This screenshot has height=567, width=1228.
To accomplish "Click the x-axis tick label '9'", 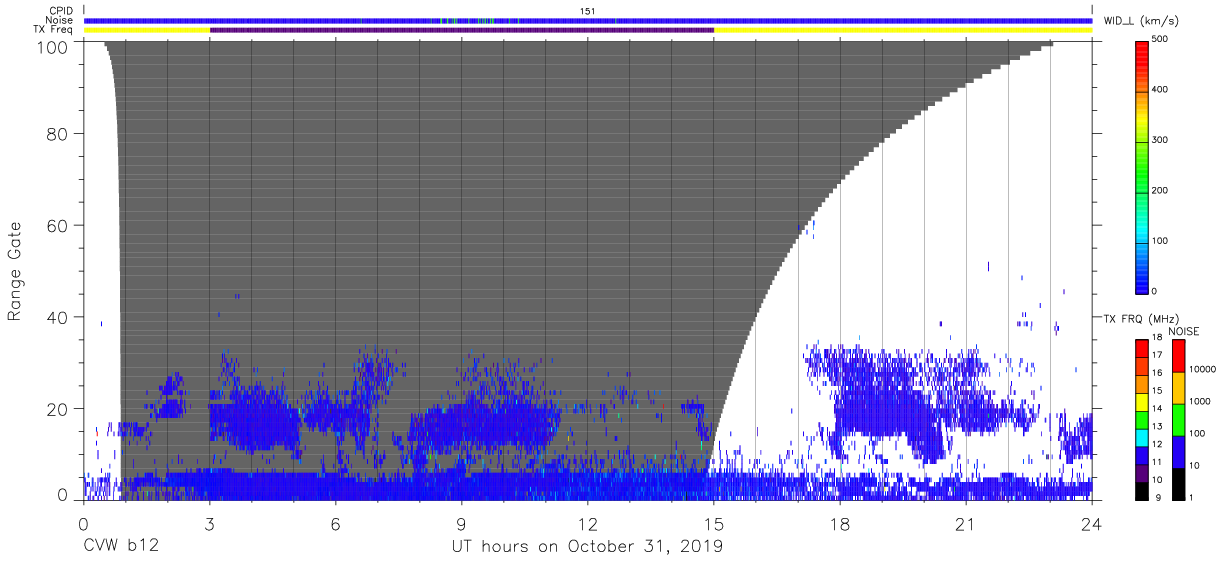I will [461, 523].
